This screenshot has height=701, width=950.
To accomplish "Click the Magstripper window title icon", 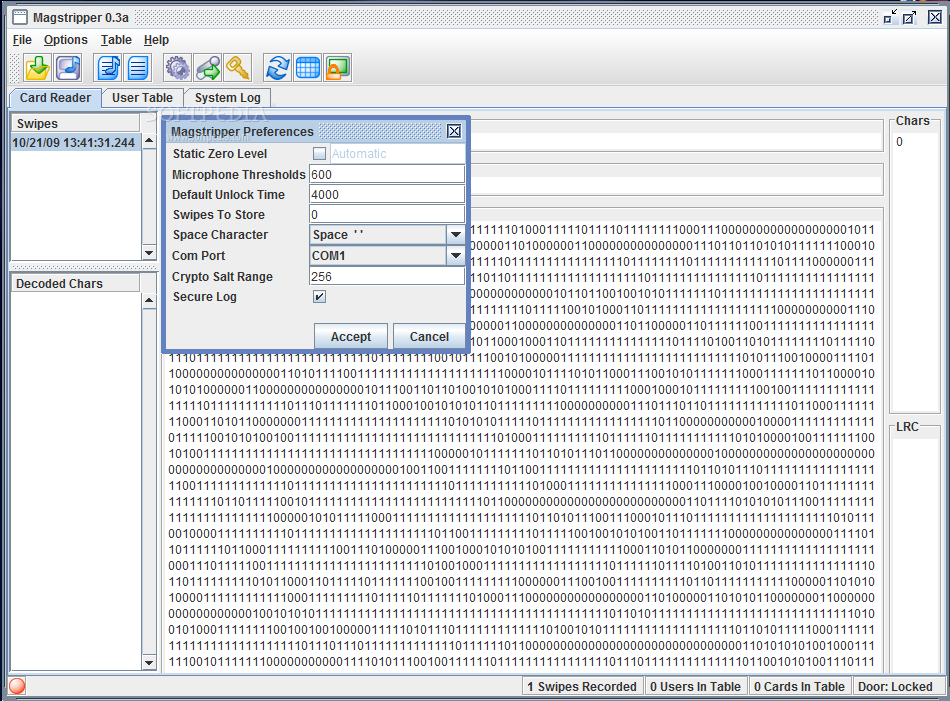I will click(20, 17).
